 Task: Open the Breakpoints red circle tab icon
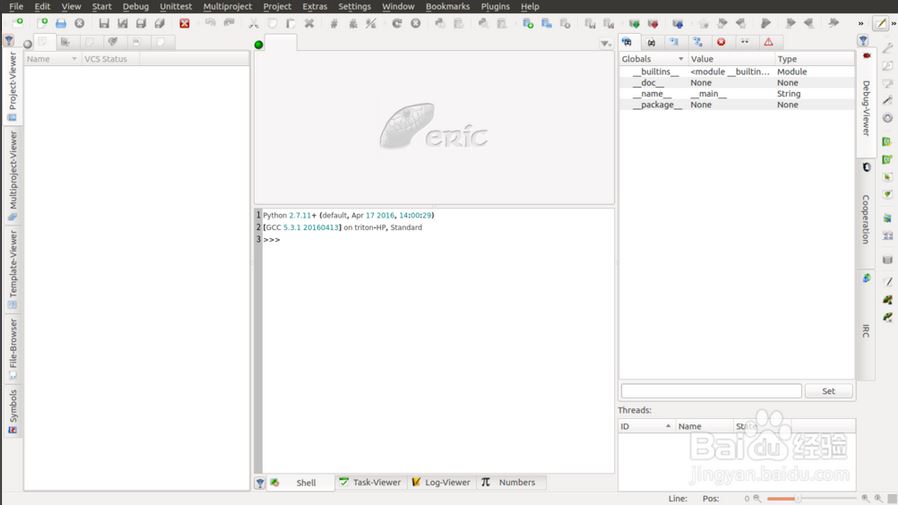coord(721,42)
